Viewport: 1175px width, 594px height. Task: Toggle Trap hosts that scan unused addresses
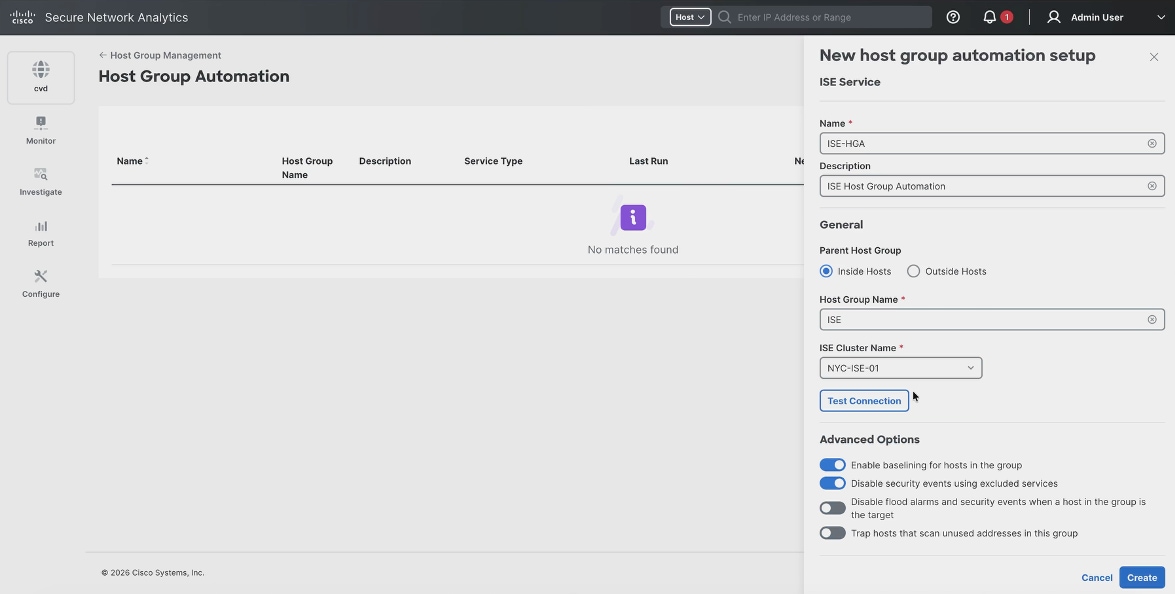833,533
